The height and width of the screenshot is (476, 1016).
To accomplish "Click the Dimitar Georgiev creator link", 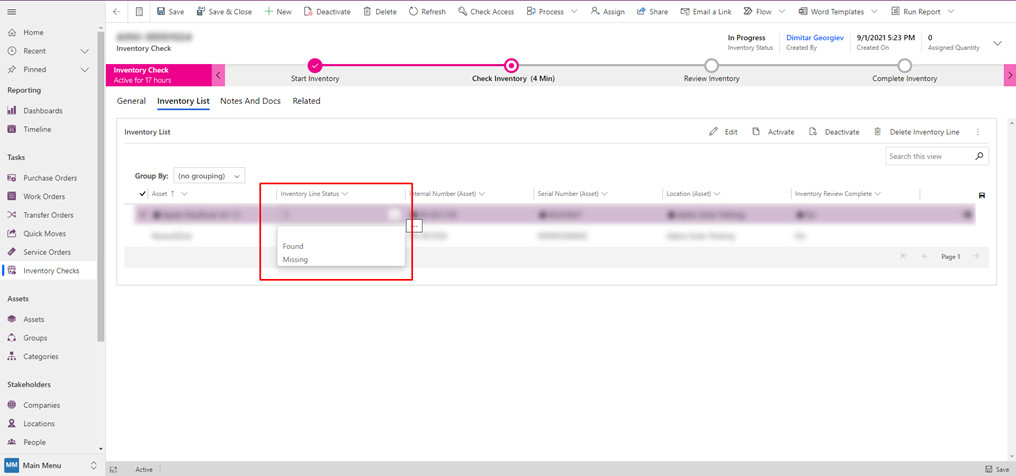I will click(x=814, y=38).
